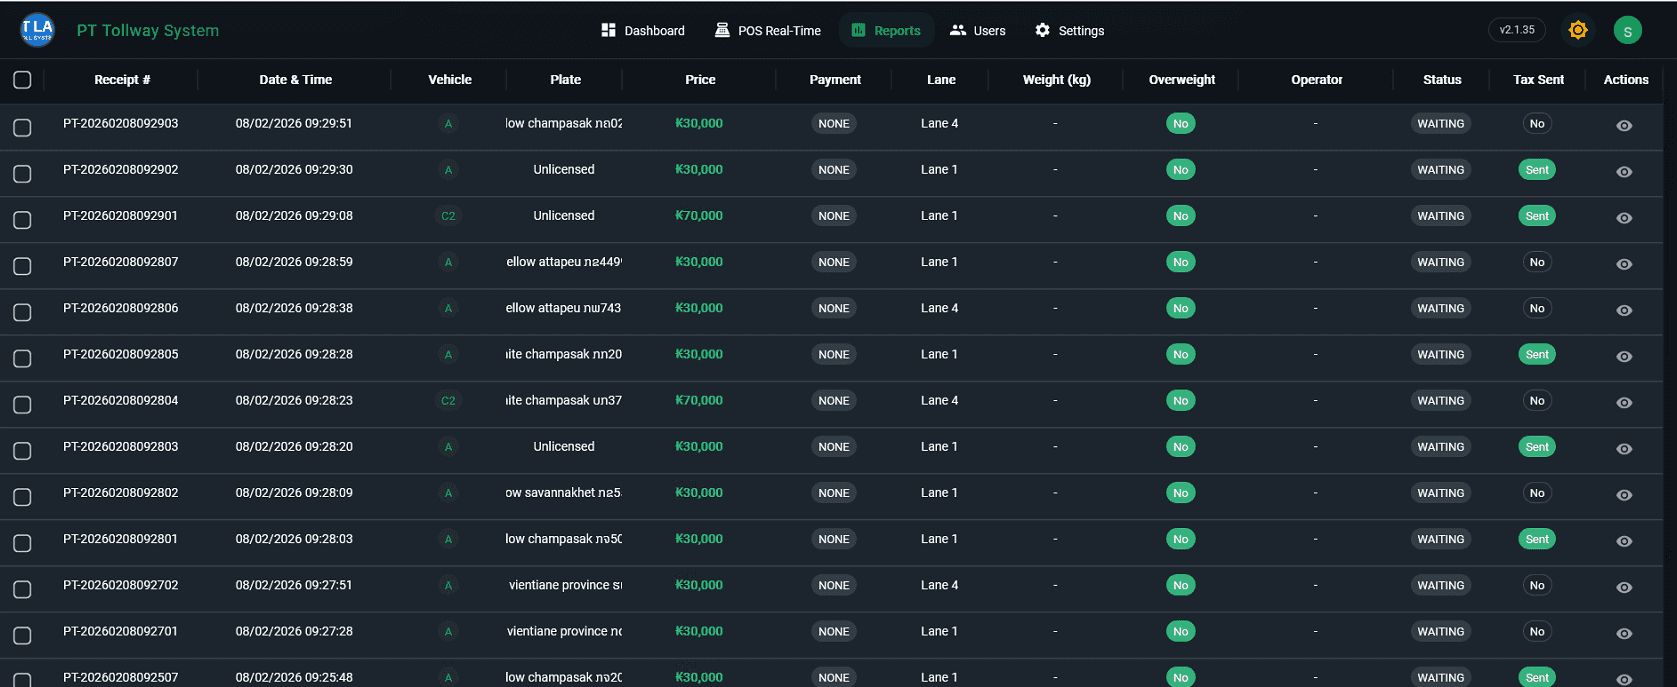1677x687 pixels.
Task: Check the select-all header checkbox
Action: pos(22,80)
